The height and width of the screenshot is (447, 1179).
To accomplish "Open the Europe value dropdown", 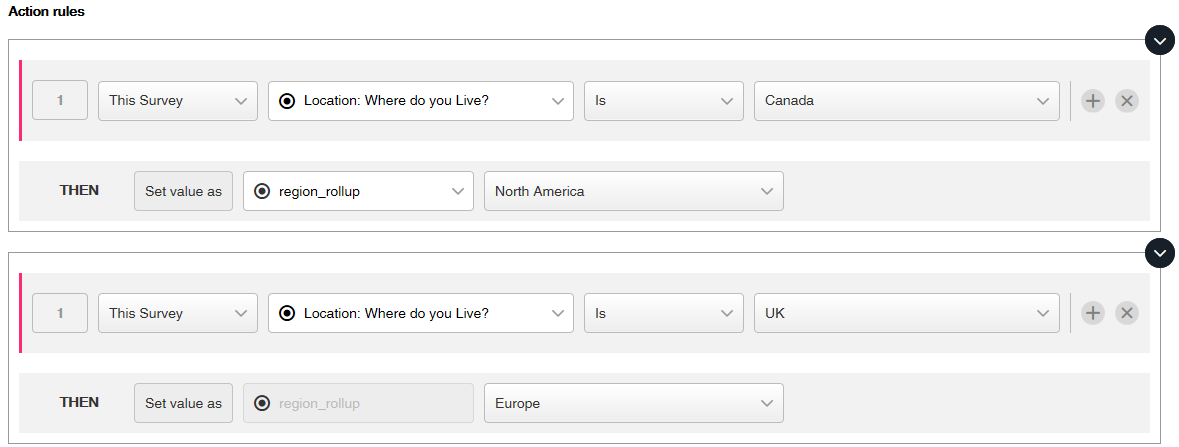I will coord(634,403).
